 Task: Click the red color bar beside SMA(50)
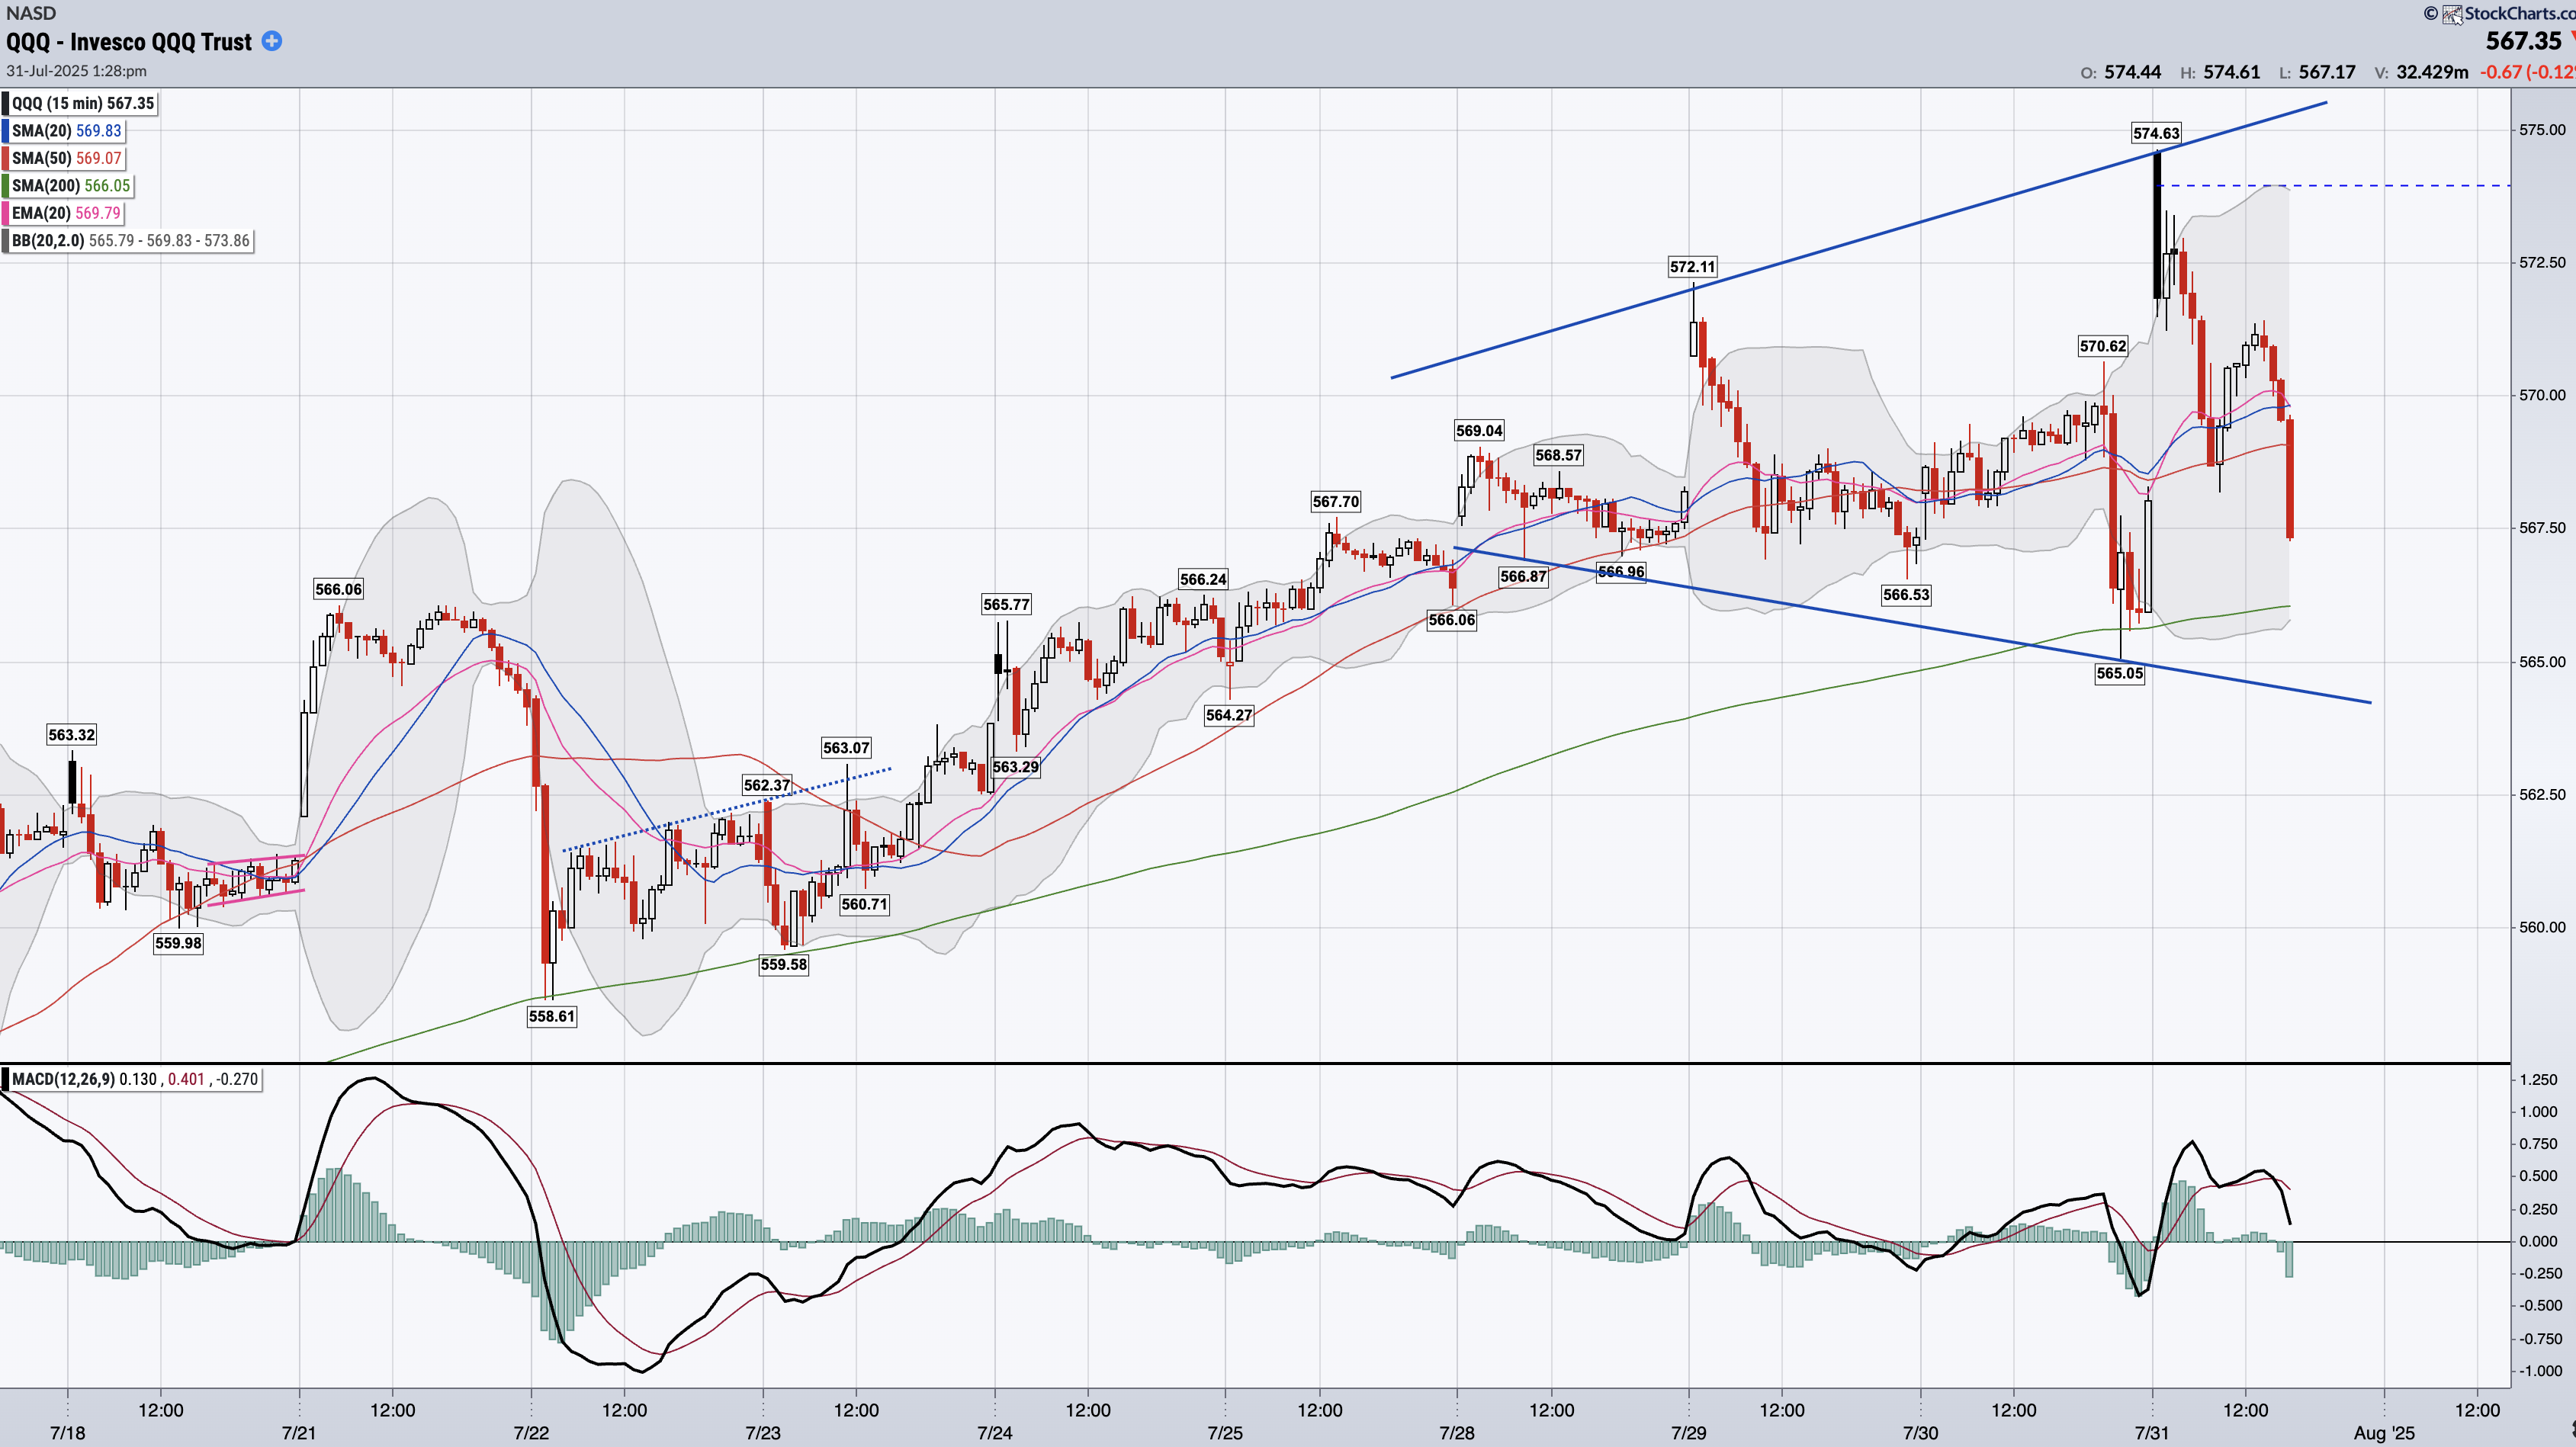pos(5,158)
